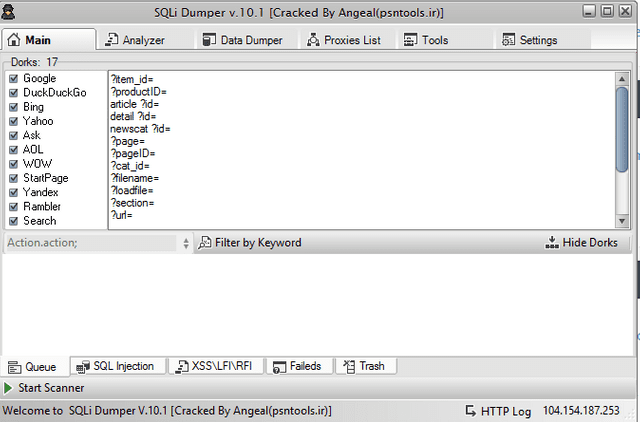Viewport: 640px width, 422px height.
Task: Click the dork line ?filename=
Action: [135, 178]
